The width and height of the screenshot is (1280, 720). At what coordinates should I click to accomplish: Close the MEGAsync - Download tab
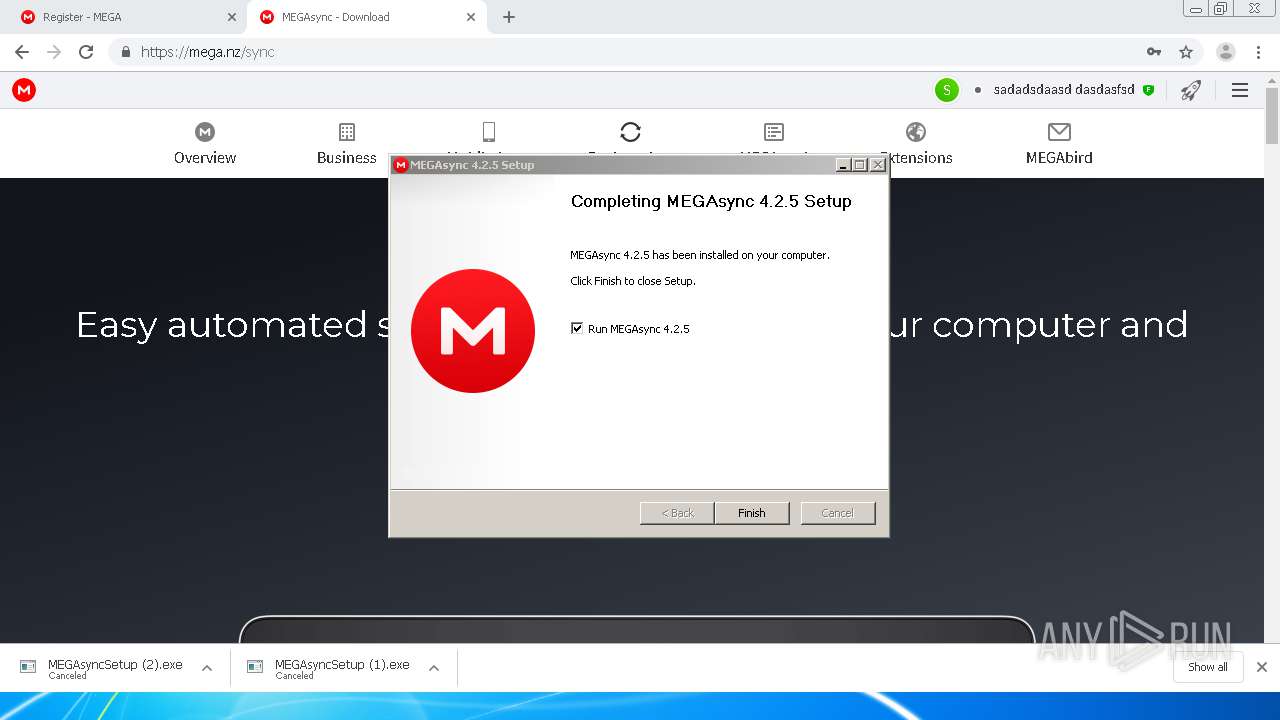pos(470,17)
